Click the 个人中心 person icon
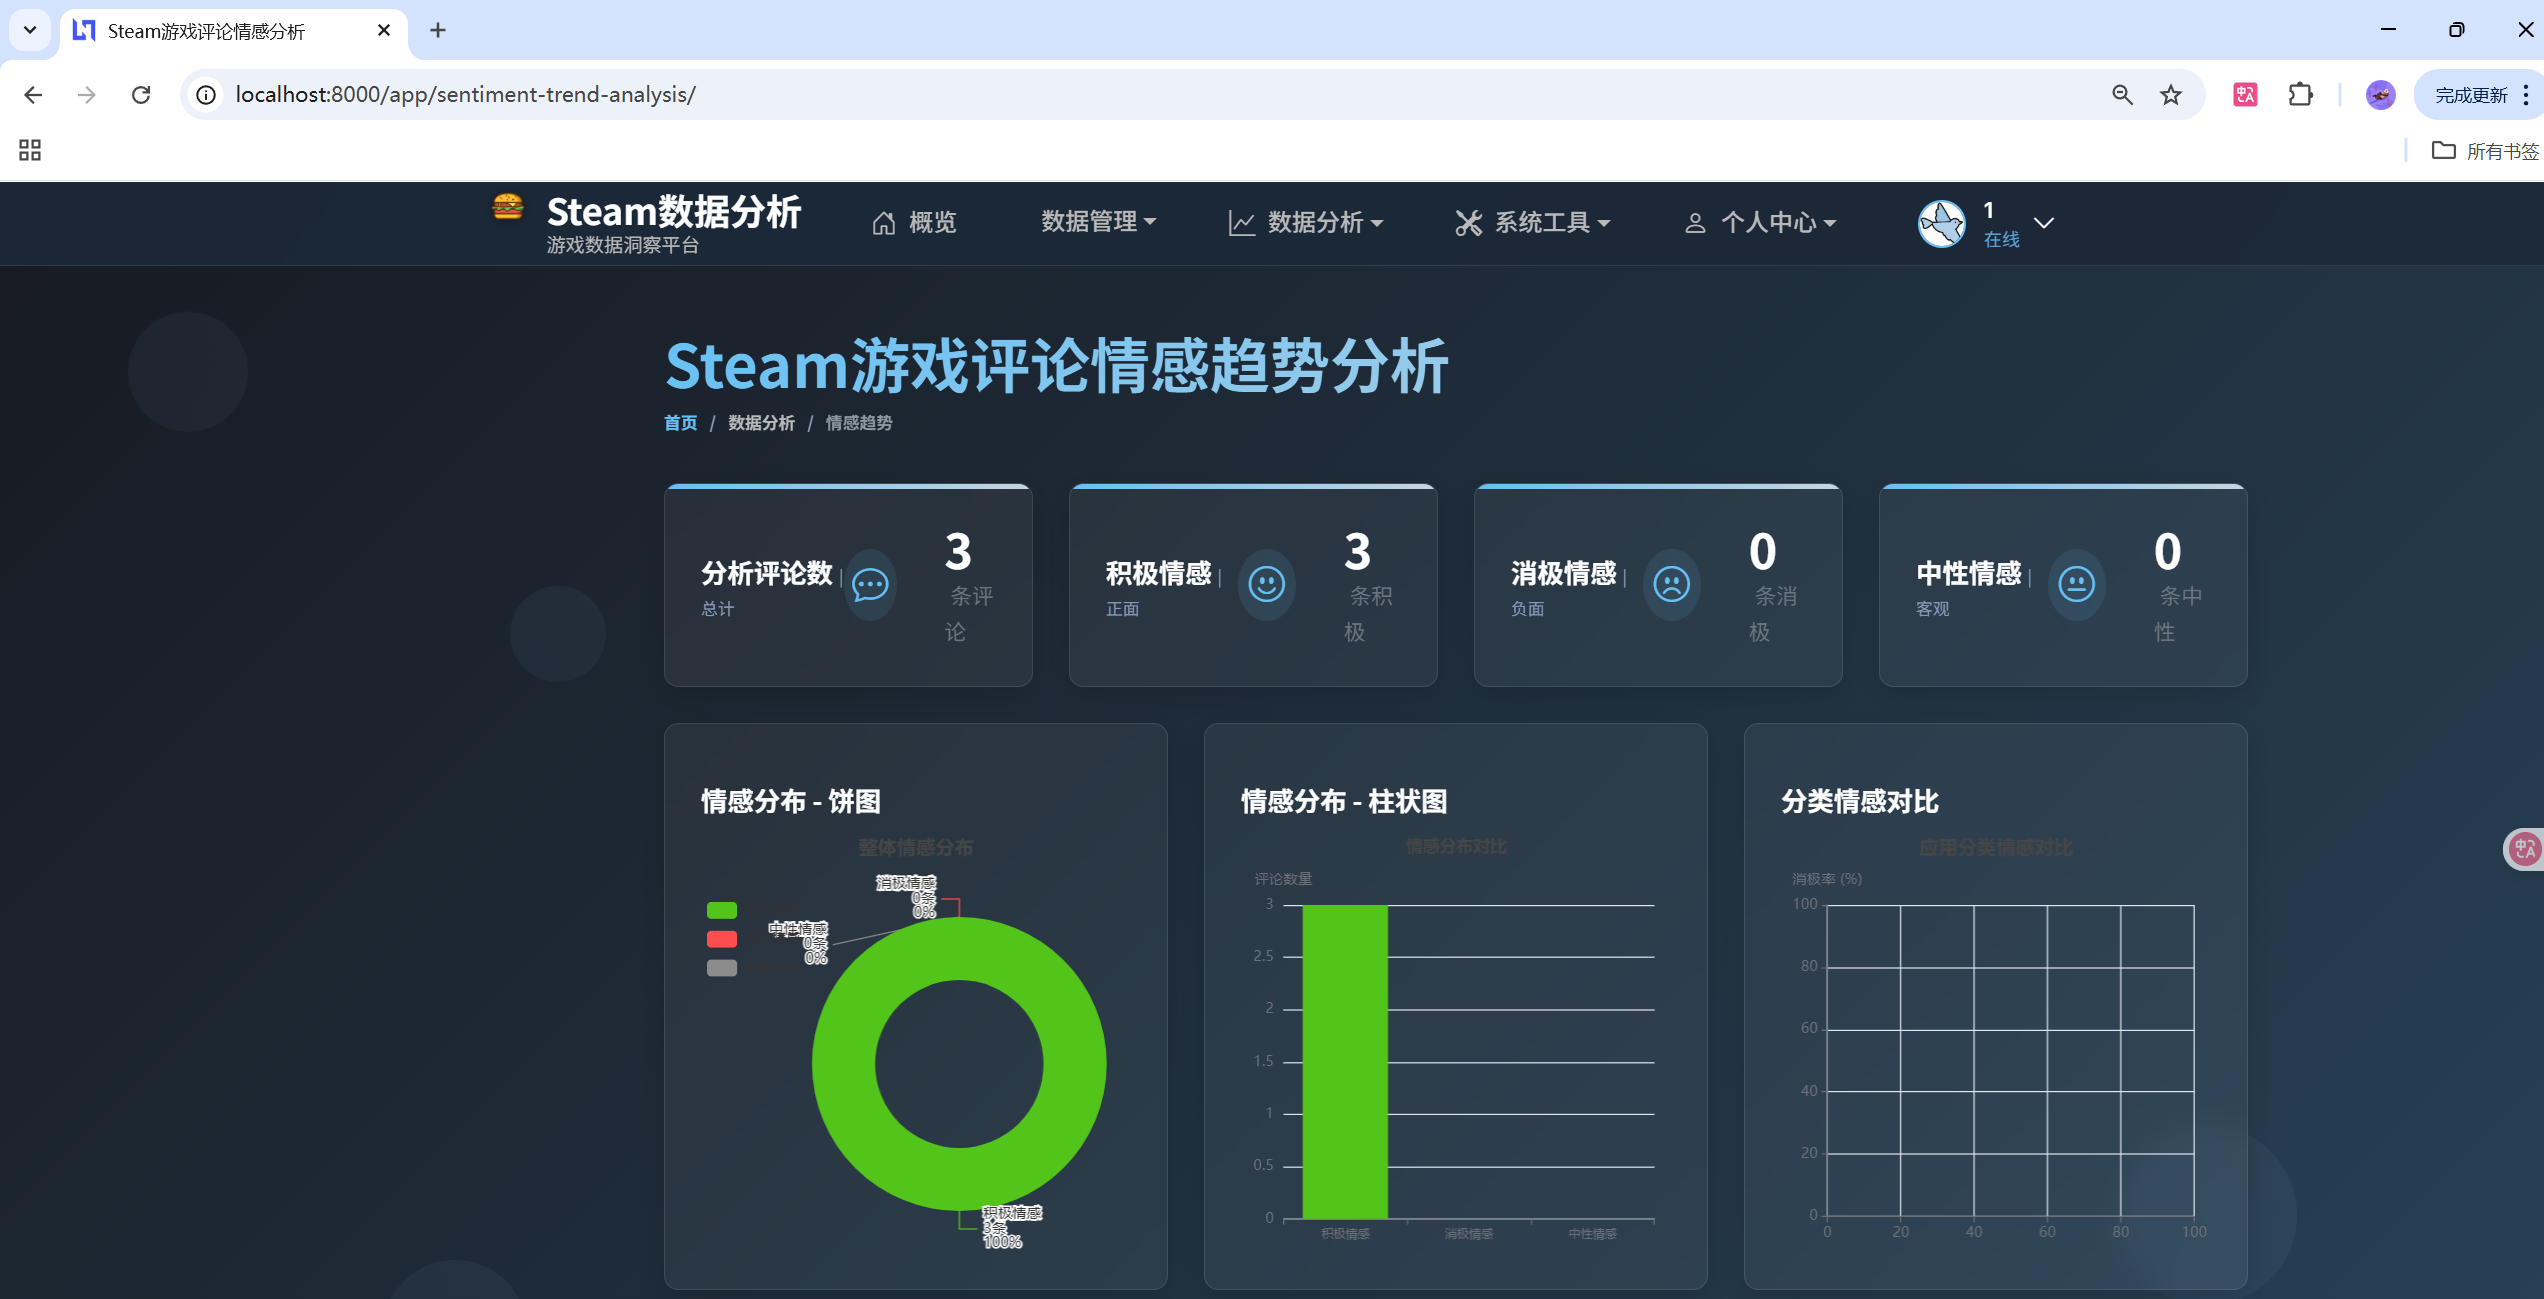Image resolution: width=2544 pixels, height=1299 pixels. pyautogui.click(x=1695, y=223)
